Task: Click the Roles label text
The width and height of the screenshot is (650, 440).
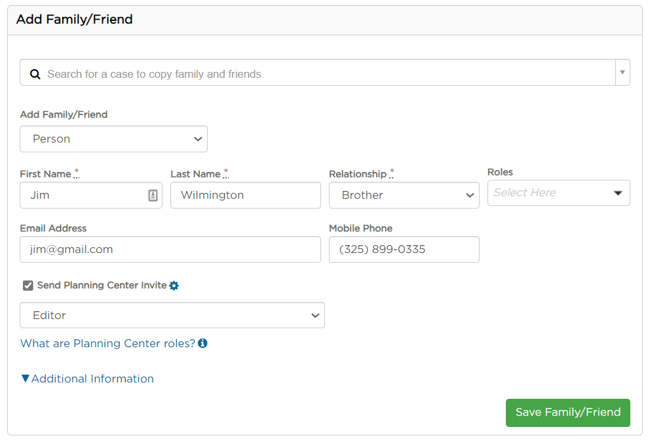Action: tap(500, 172)
